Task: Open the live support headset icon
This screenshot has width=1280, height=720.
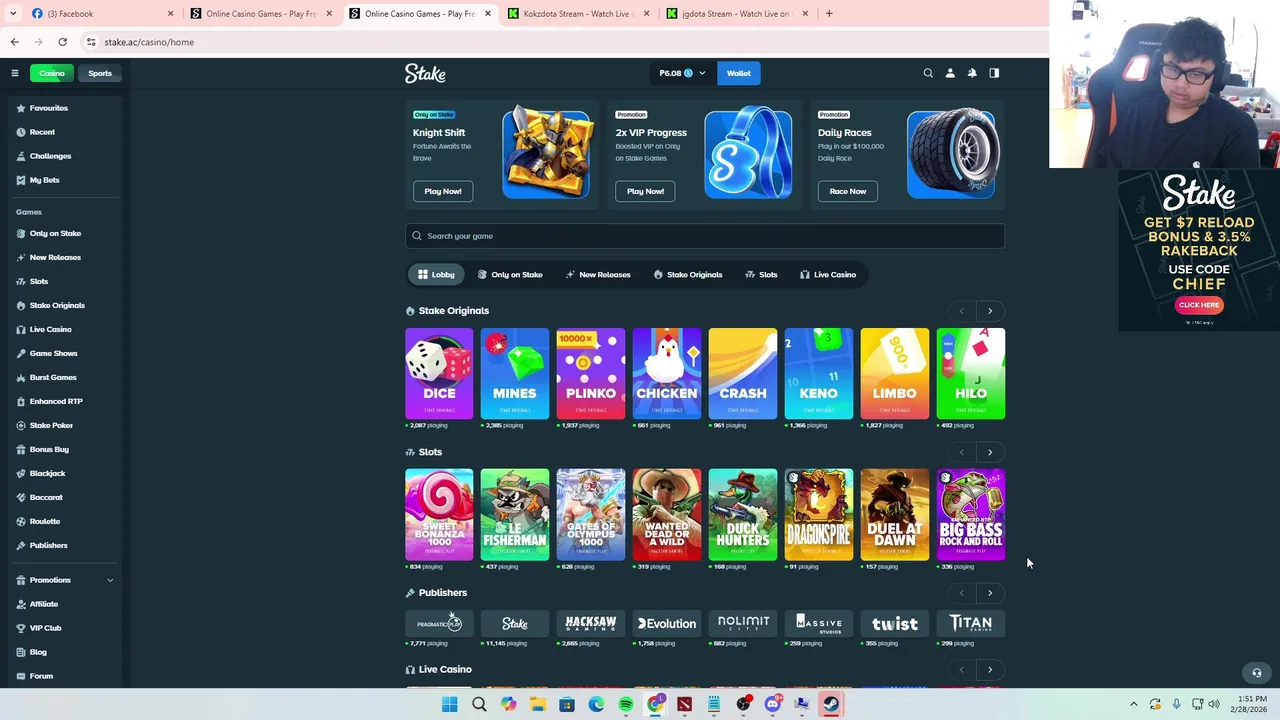Action: coord(1257,673)
